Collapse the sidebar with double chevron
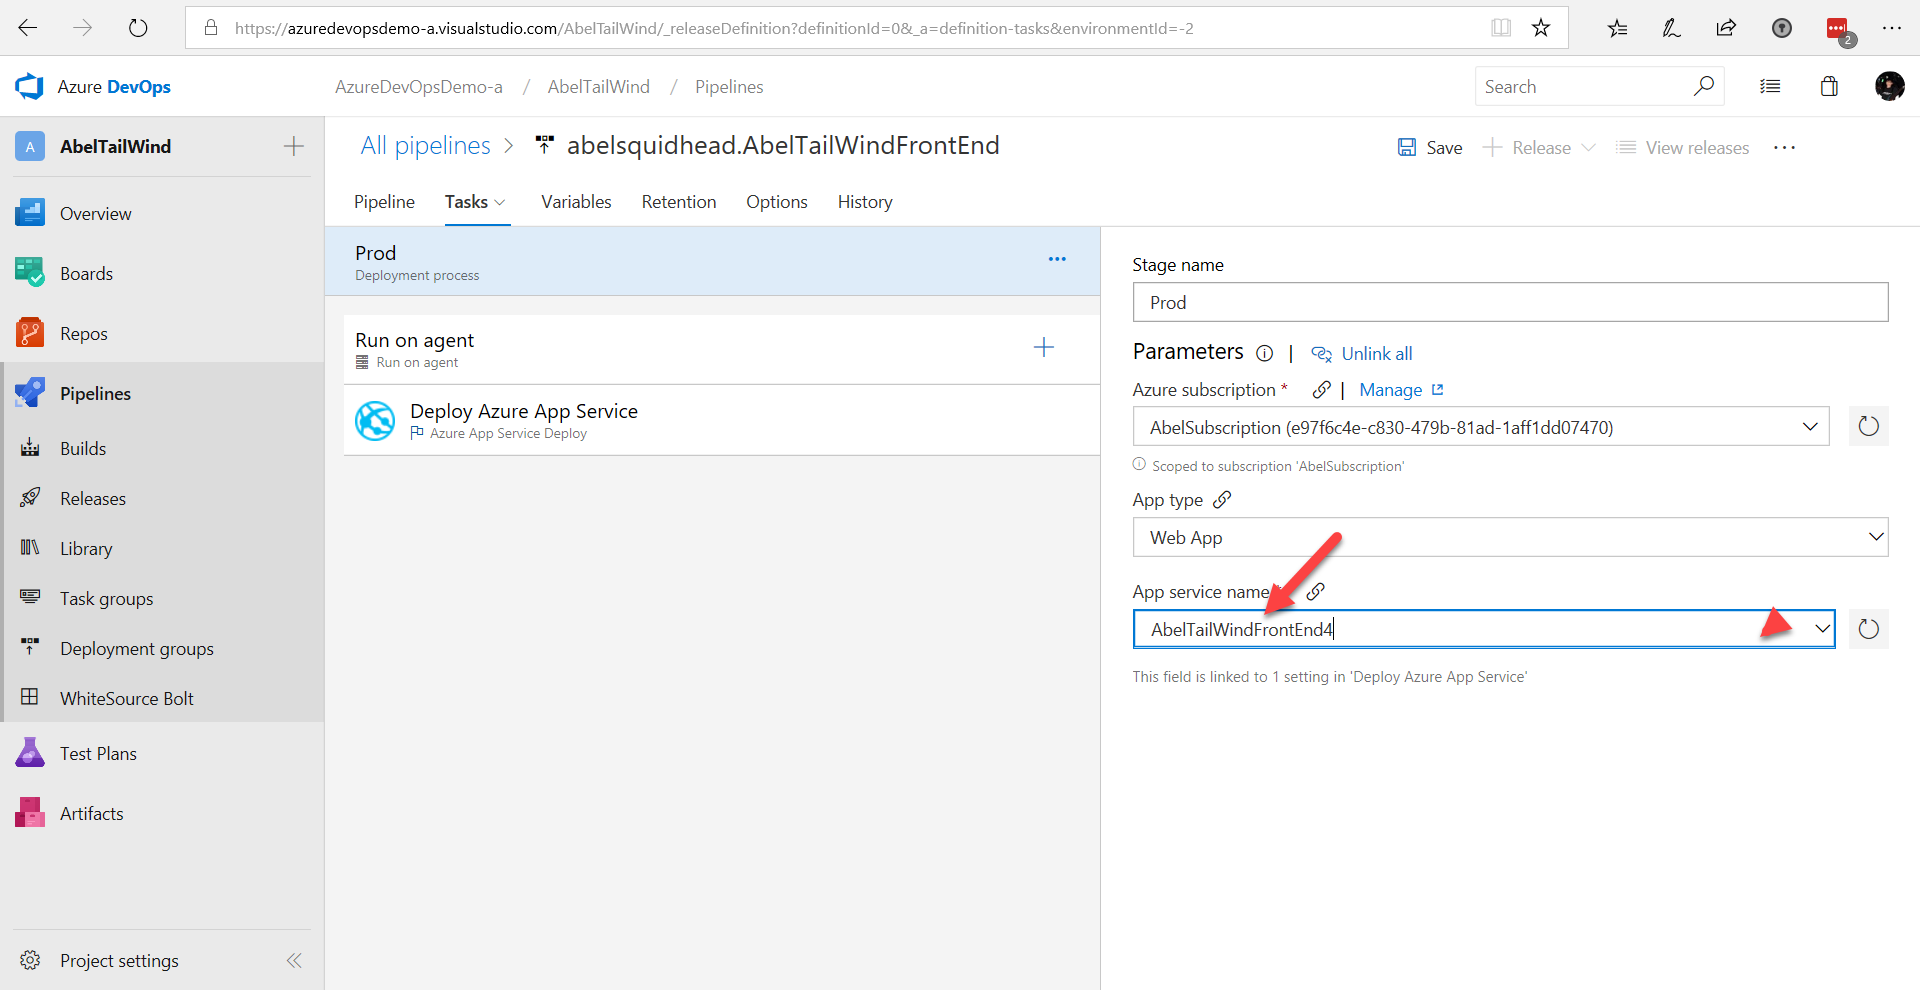Image resolution: width=1920 pixels, height=990 pixels. pyautogui.click(x=294, y=961)
